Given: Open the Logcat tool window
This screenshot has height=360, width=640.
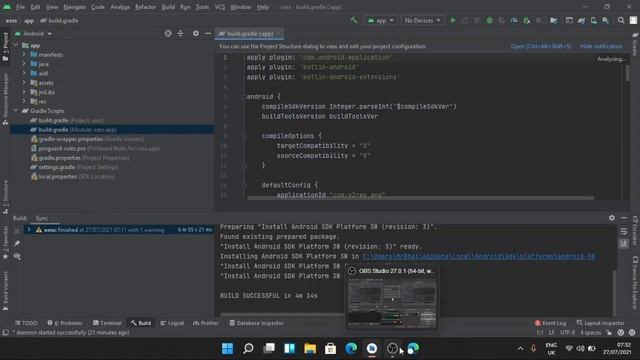Looking at the screenshot, I should pyautogui.click(x=172, y=323).
